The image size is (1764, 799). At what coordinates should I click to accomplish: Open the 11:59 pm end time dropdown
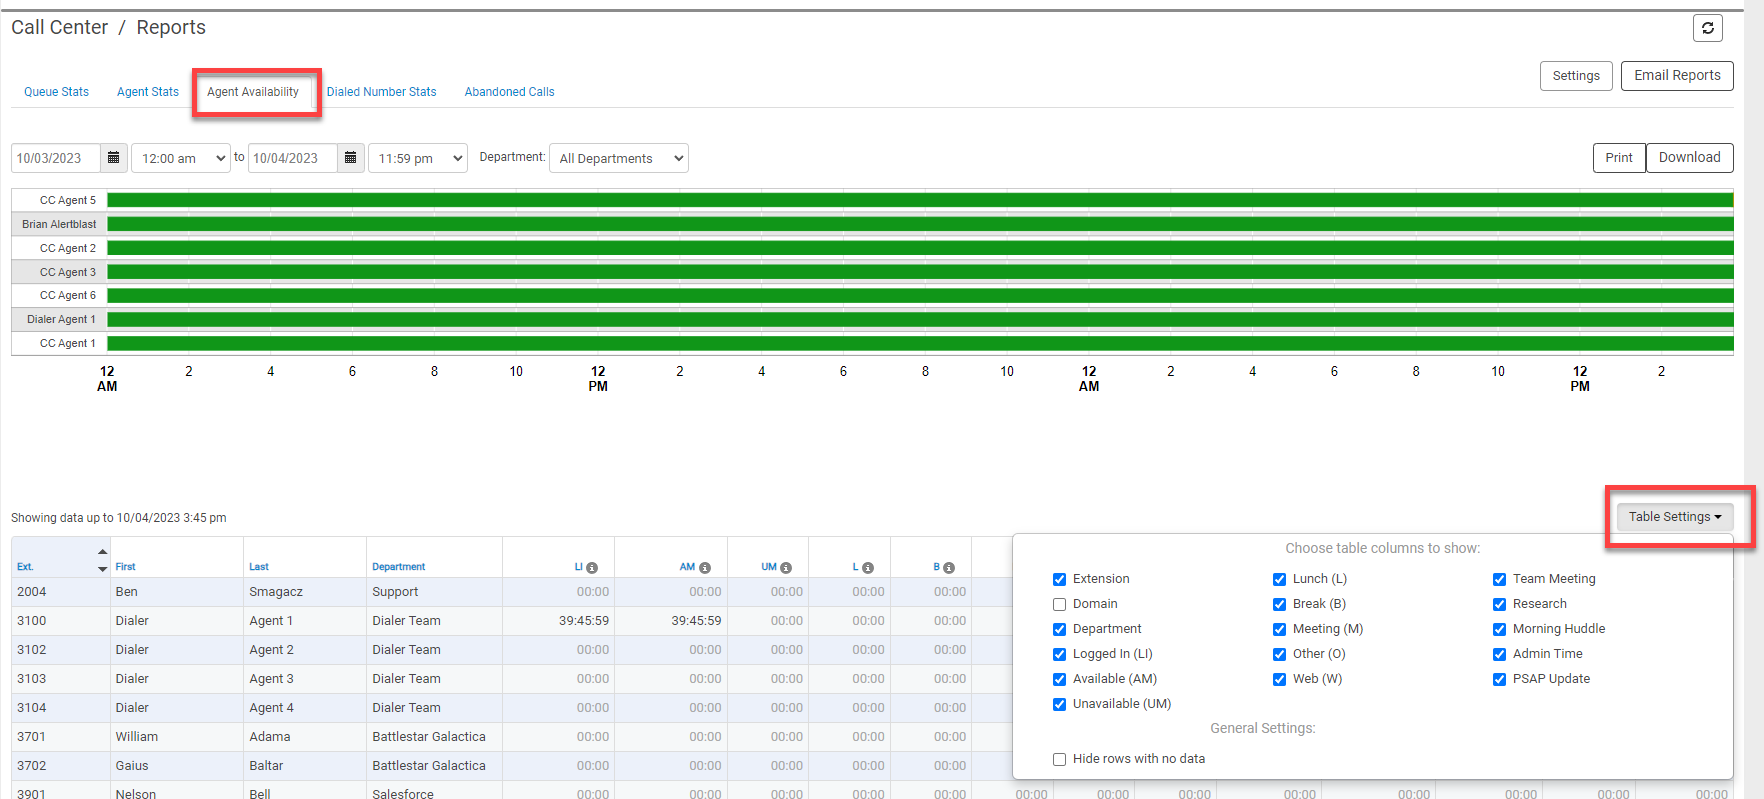418,158
